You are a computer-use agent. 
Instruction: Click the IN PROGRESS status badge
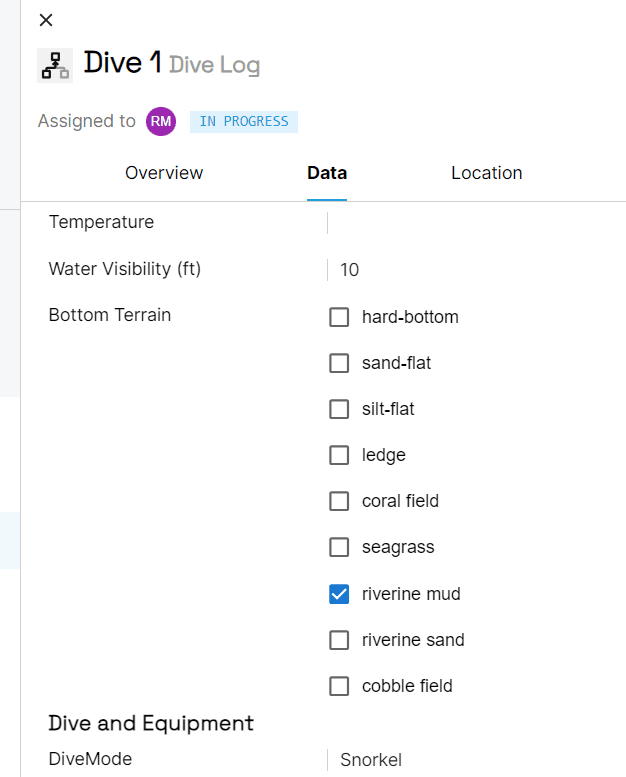click(x=244, y=122)
